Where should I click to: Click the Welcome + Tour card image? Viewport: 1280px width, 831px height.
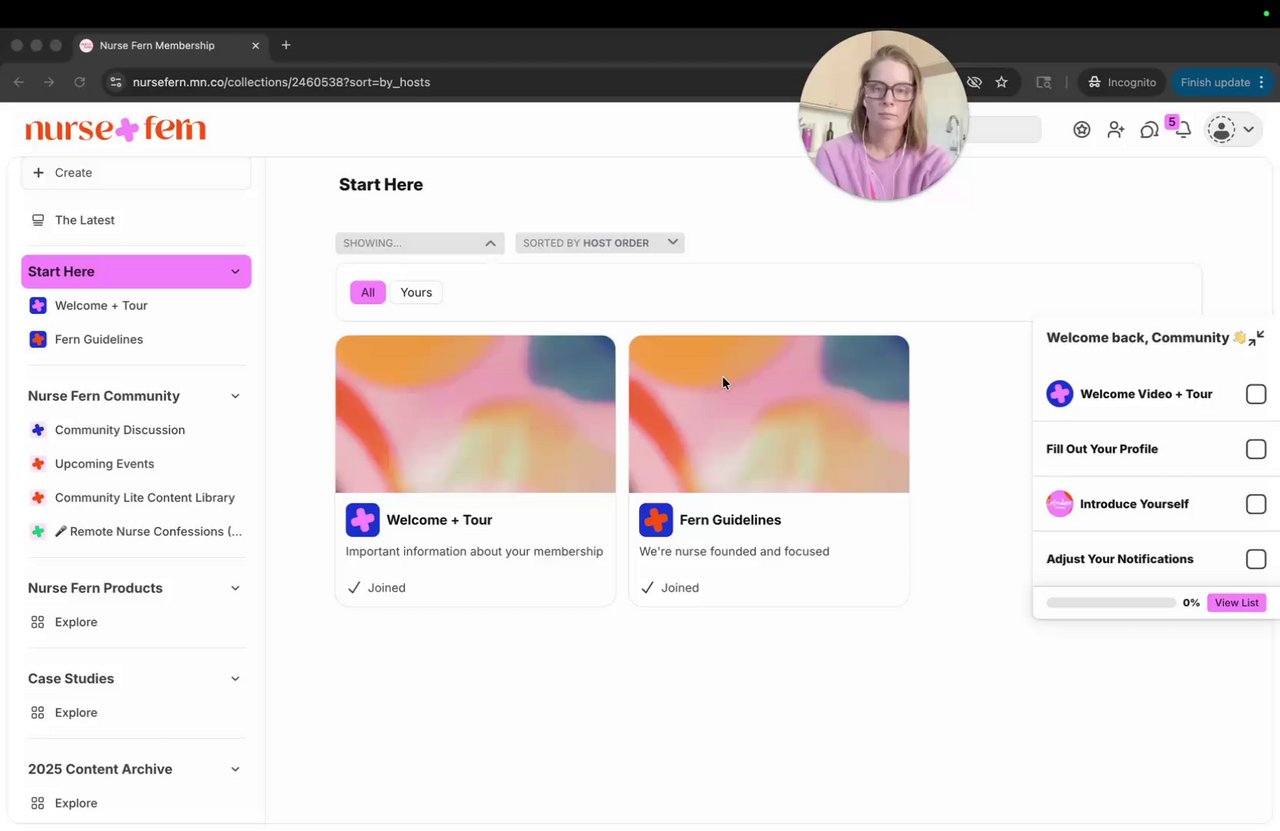(x=475, y=414)
